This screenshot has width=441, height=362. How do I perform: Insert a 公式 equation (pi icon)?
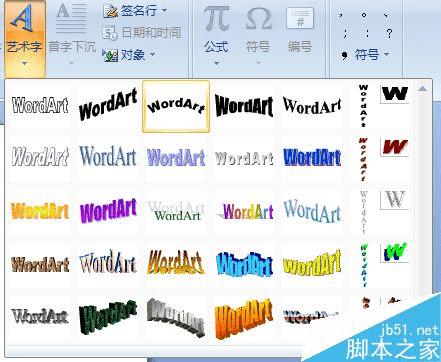coord(217,18)
